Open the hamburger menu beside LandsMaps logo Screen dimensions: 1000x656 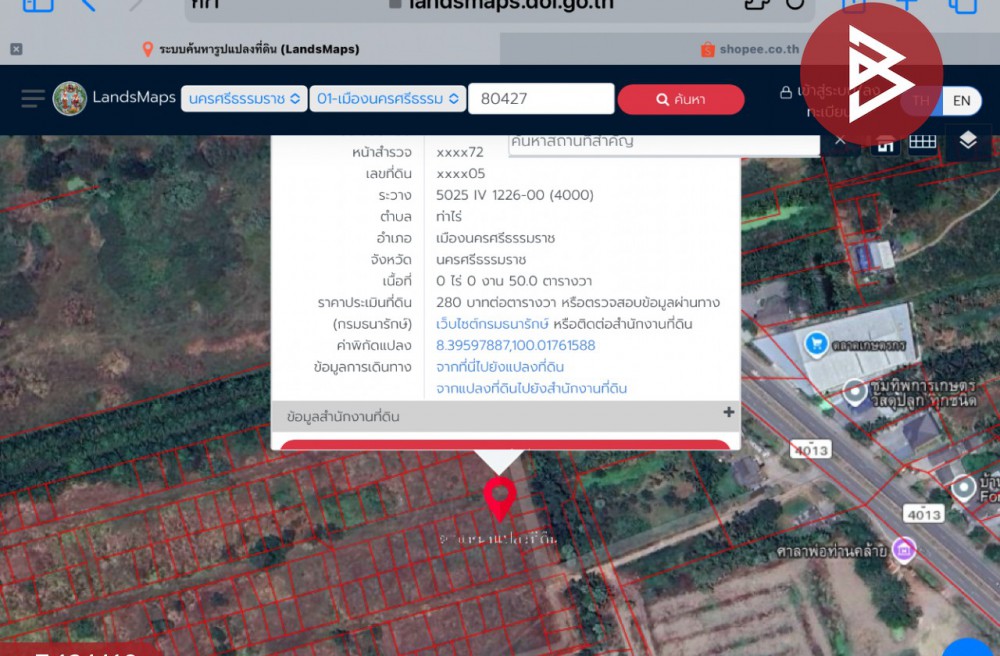pyautogui.click(x=33, y=98)
